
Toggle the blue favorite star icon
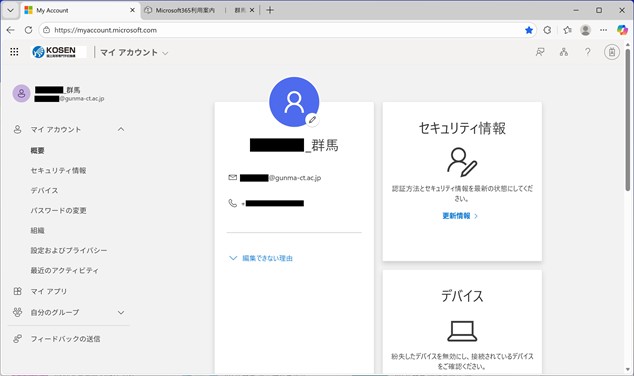click(529, 30)
